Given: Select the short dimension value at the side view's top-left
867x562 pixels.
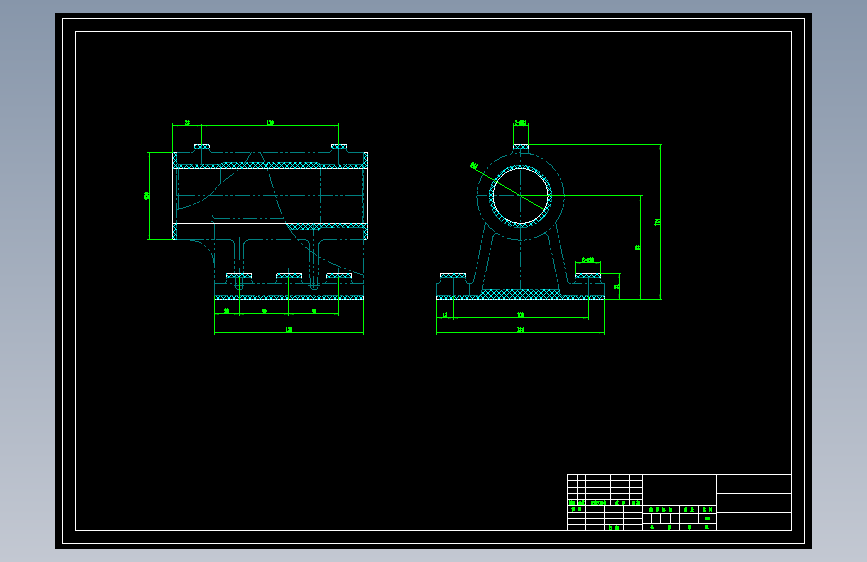Looking at the screenshot, I should pos(187,122).
